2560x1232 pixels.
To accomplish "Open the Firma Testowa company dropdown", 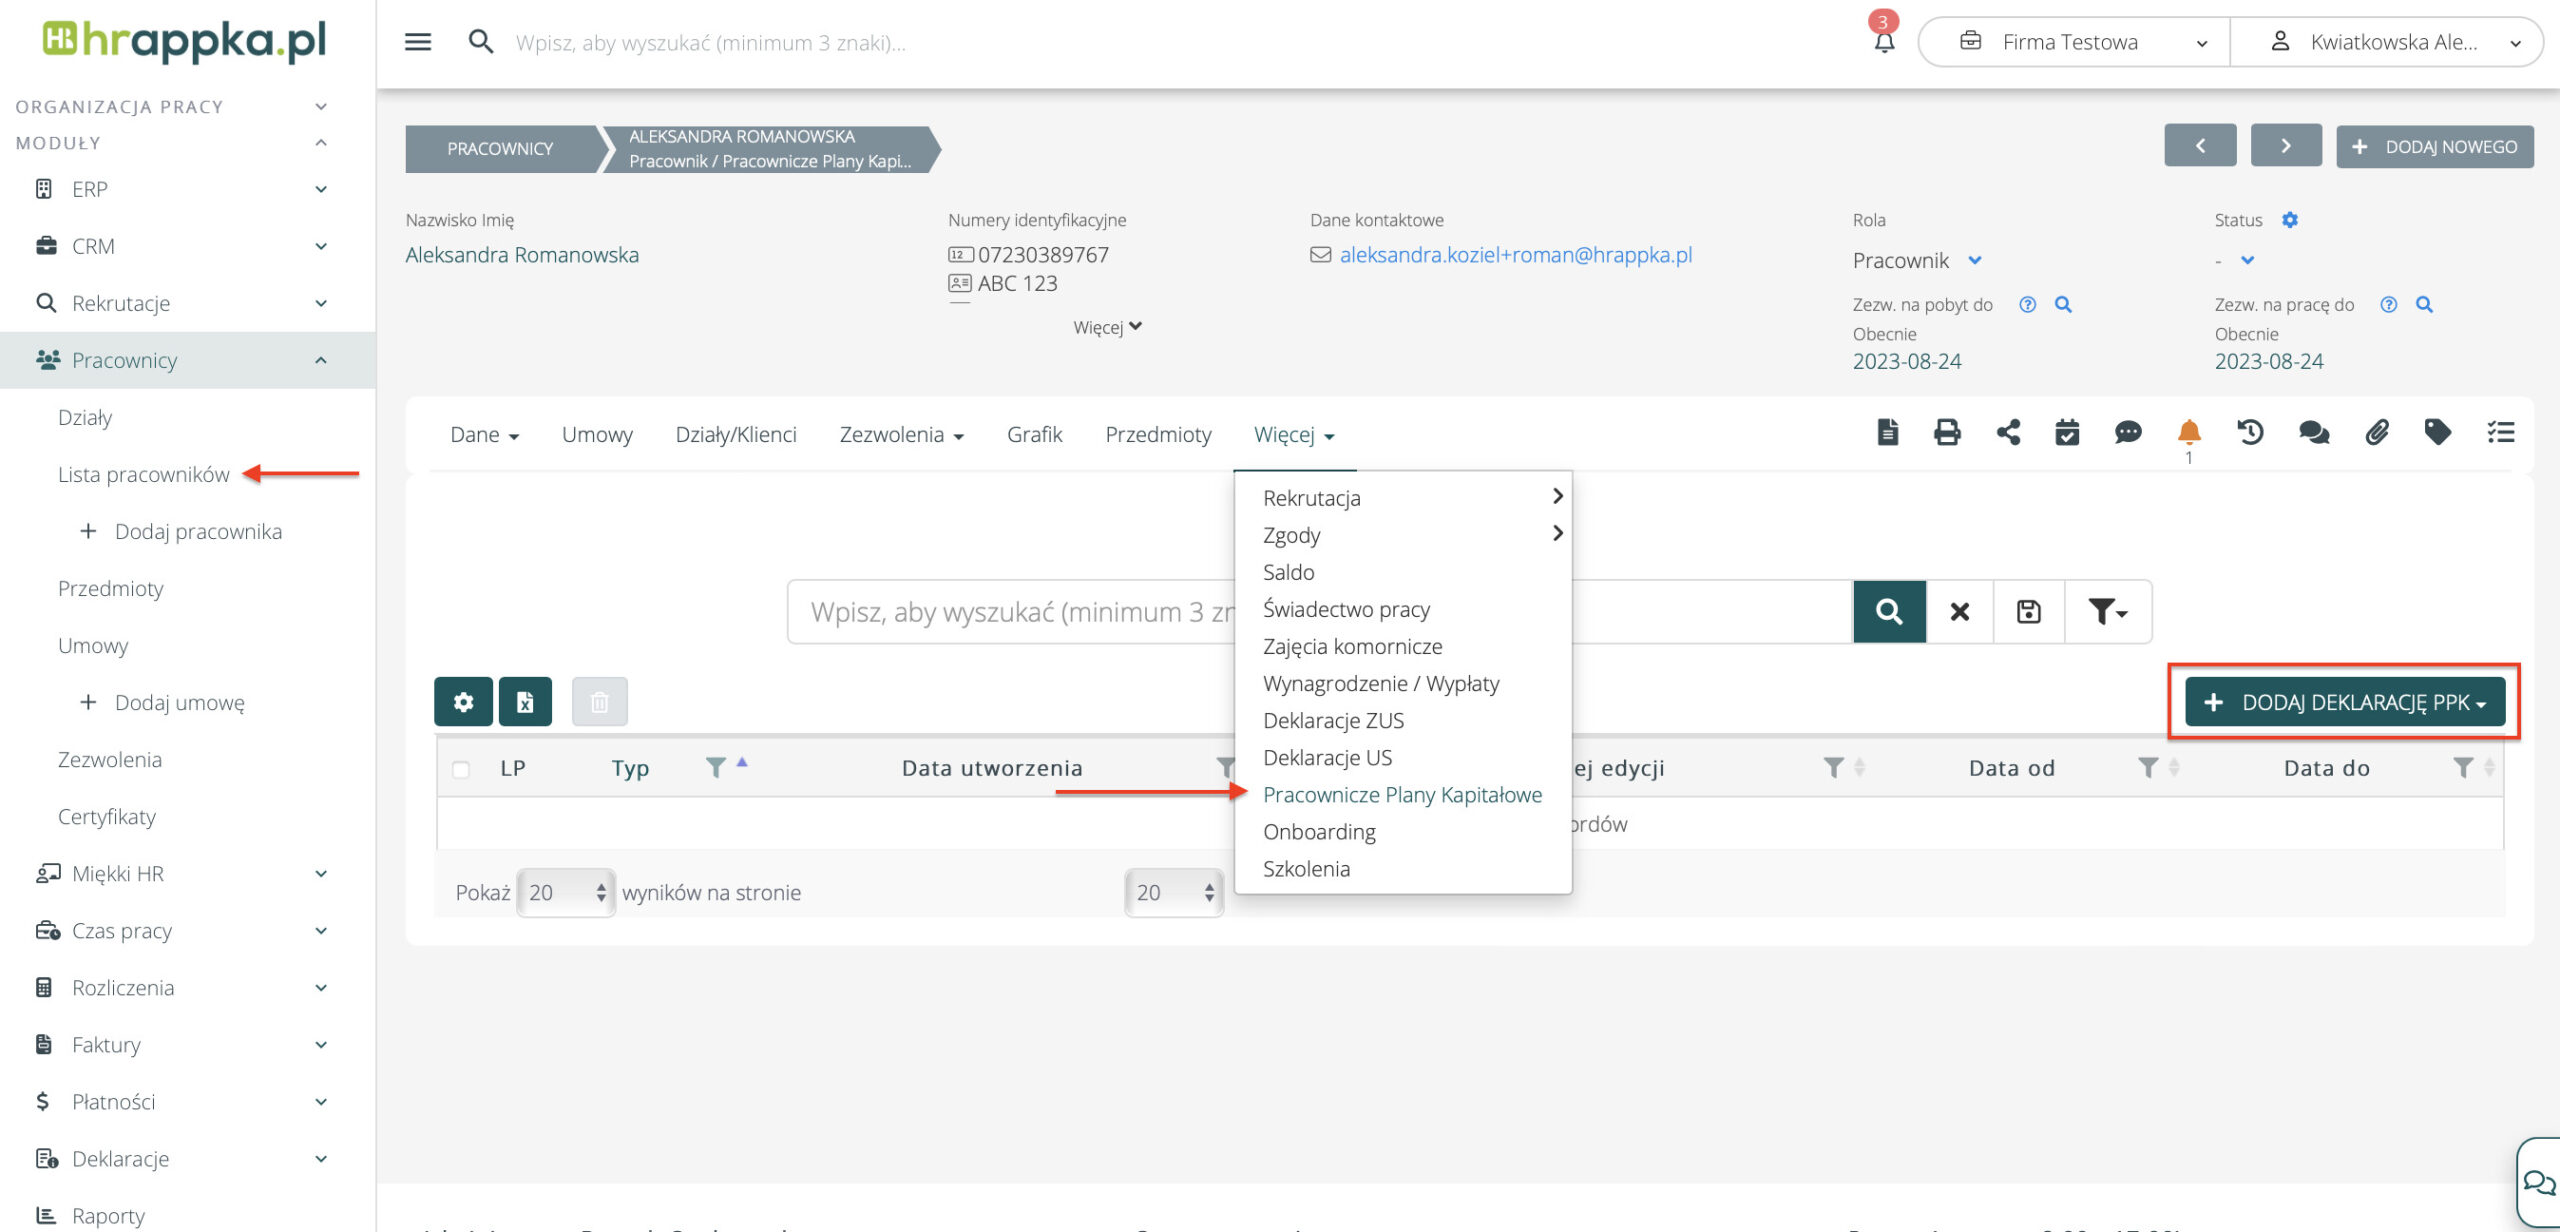I will point(2073,42).
